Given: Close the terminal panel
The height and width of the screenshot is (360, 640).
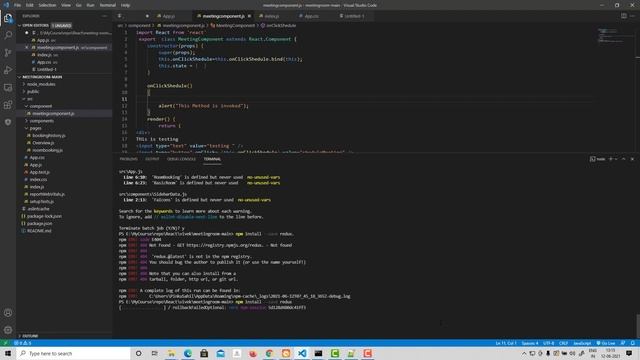Looking at the screenshot, I should (x=632, y=159).
